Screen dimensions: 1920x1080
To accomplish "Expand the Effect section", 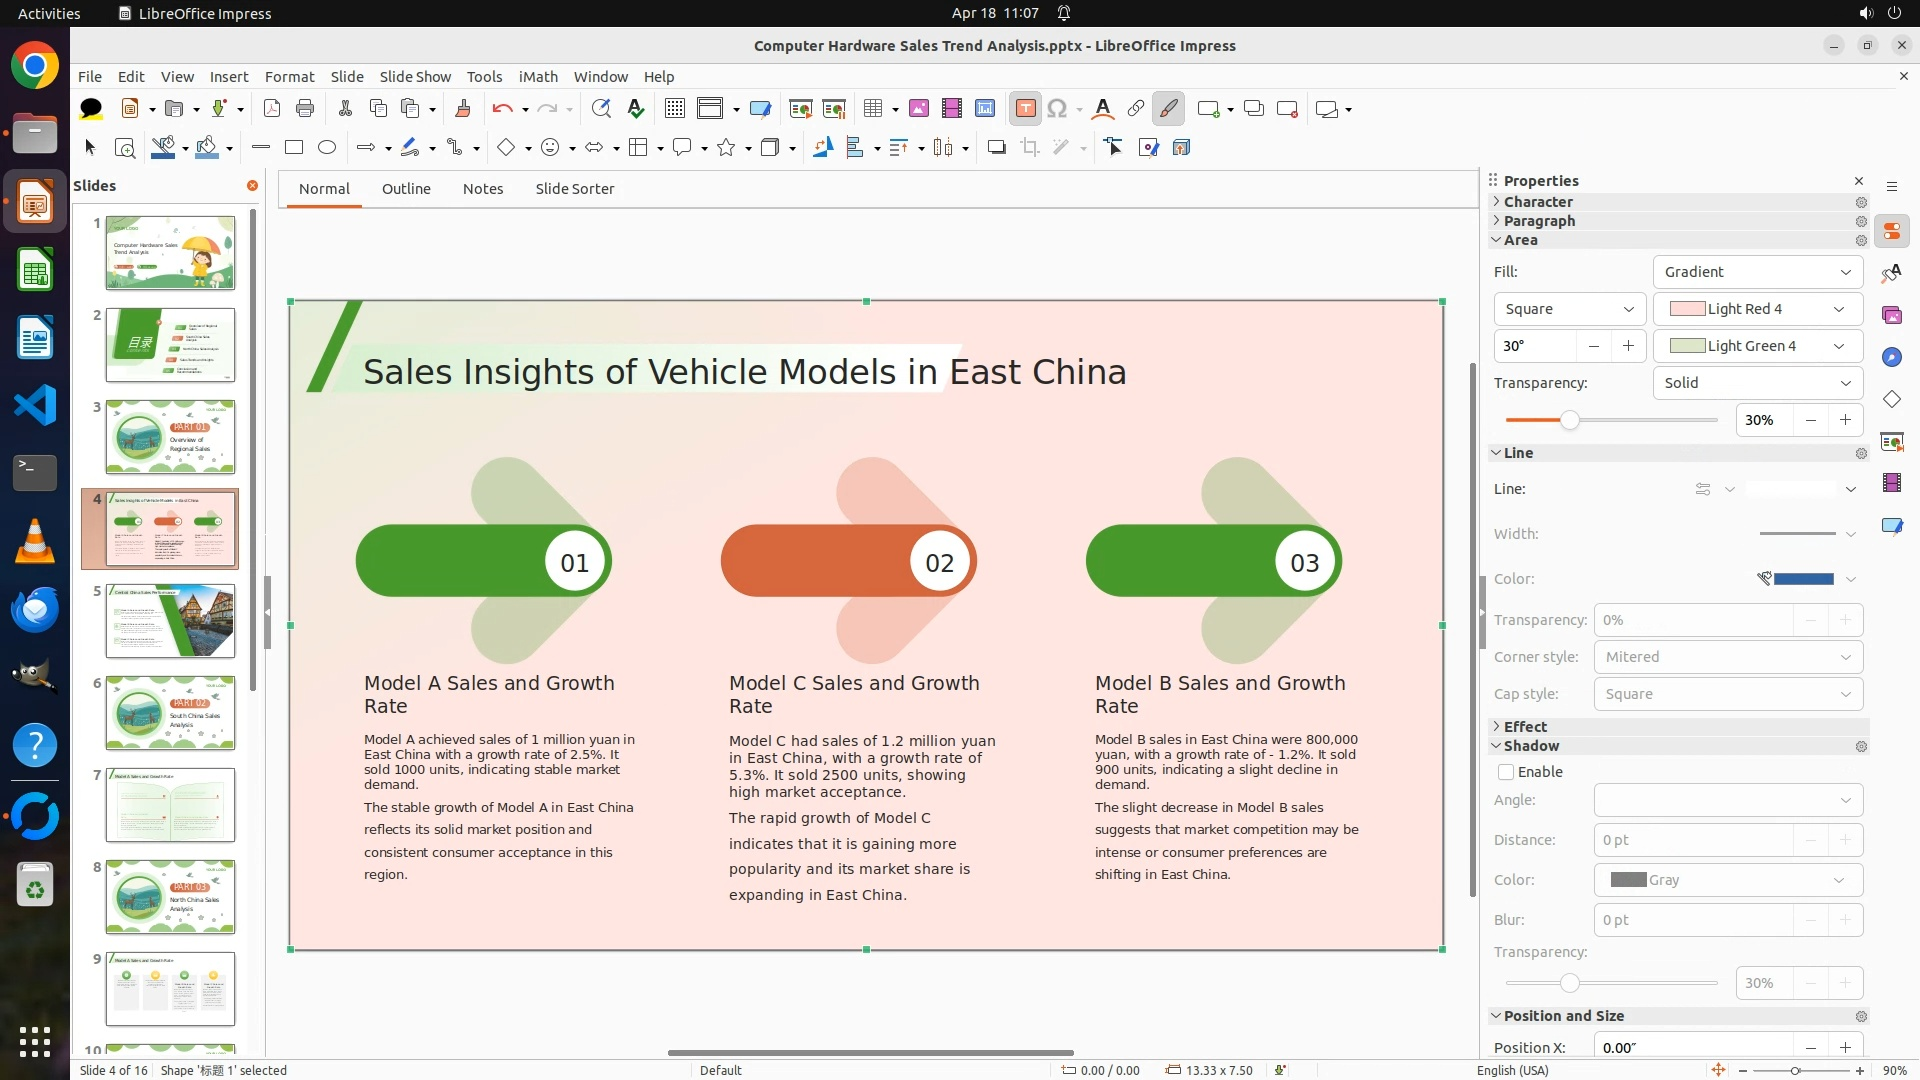I will point(1525,727).
